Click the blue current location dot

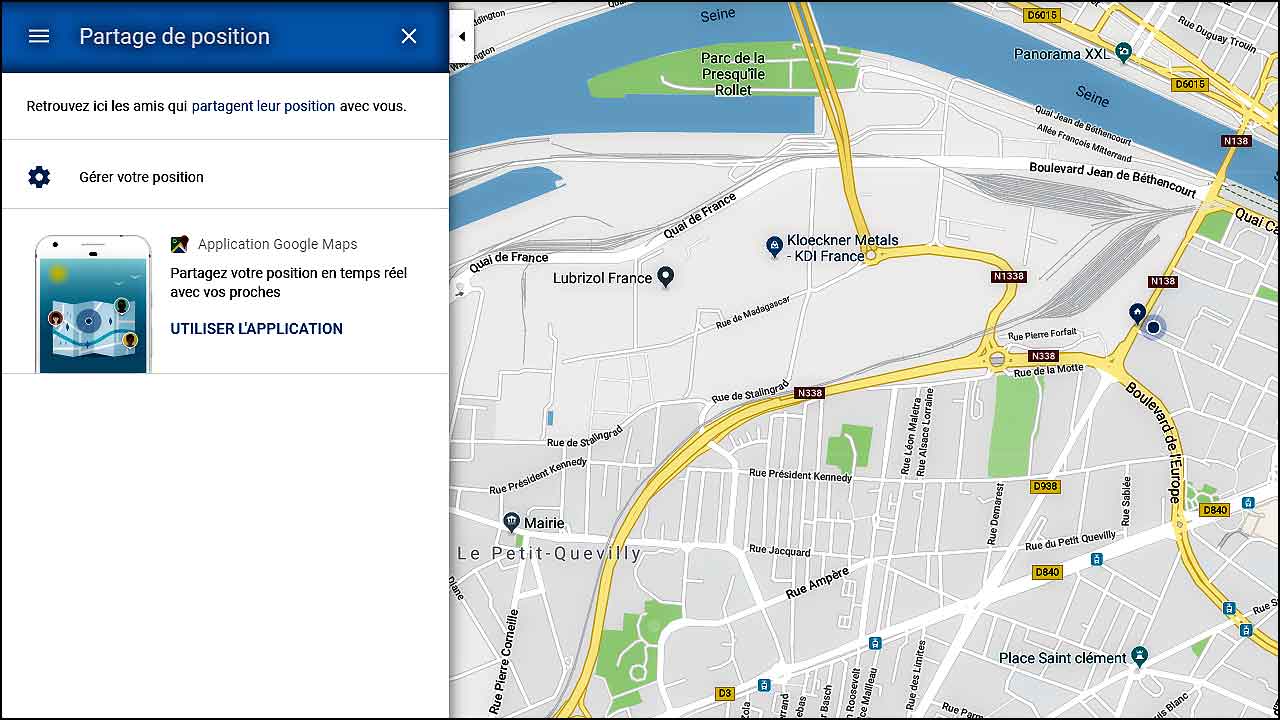[1153, 327]
